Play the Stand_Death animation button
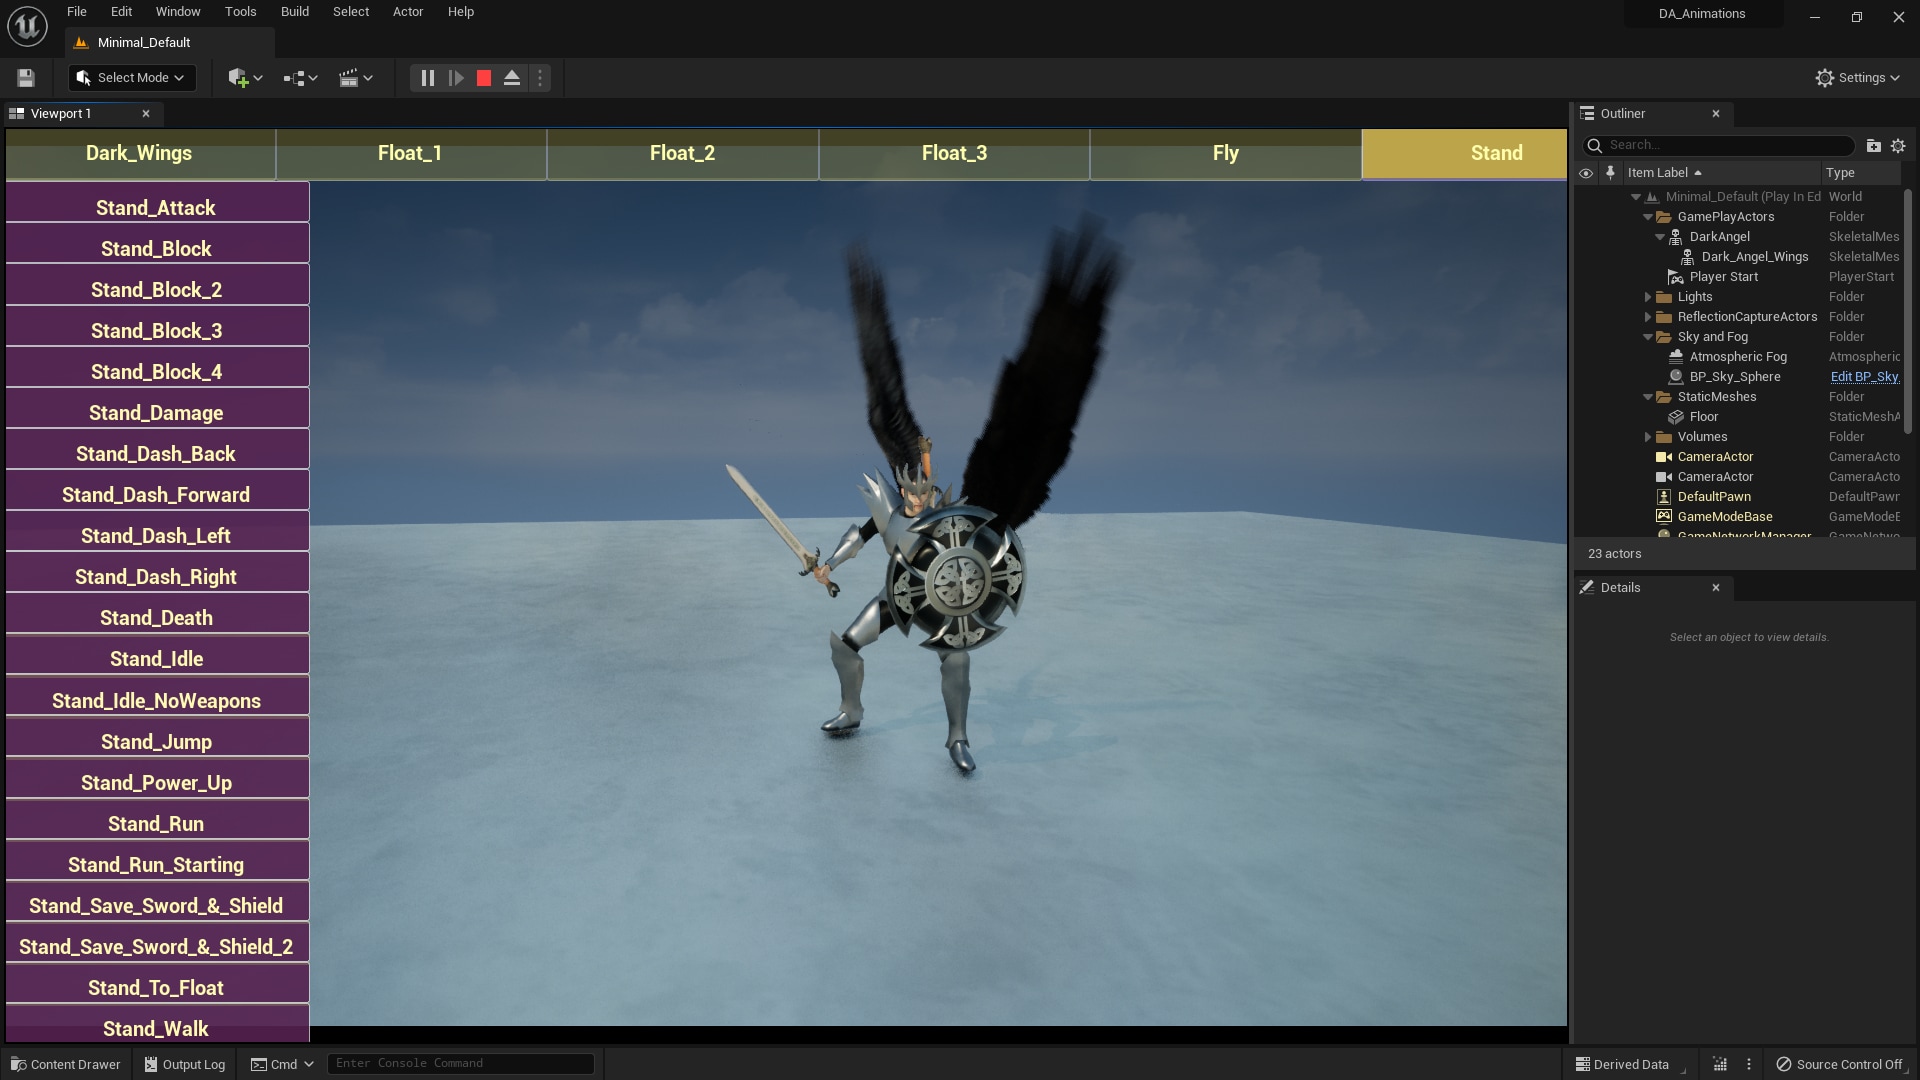 pos(156,618)
